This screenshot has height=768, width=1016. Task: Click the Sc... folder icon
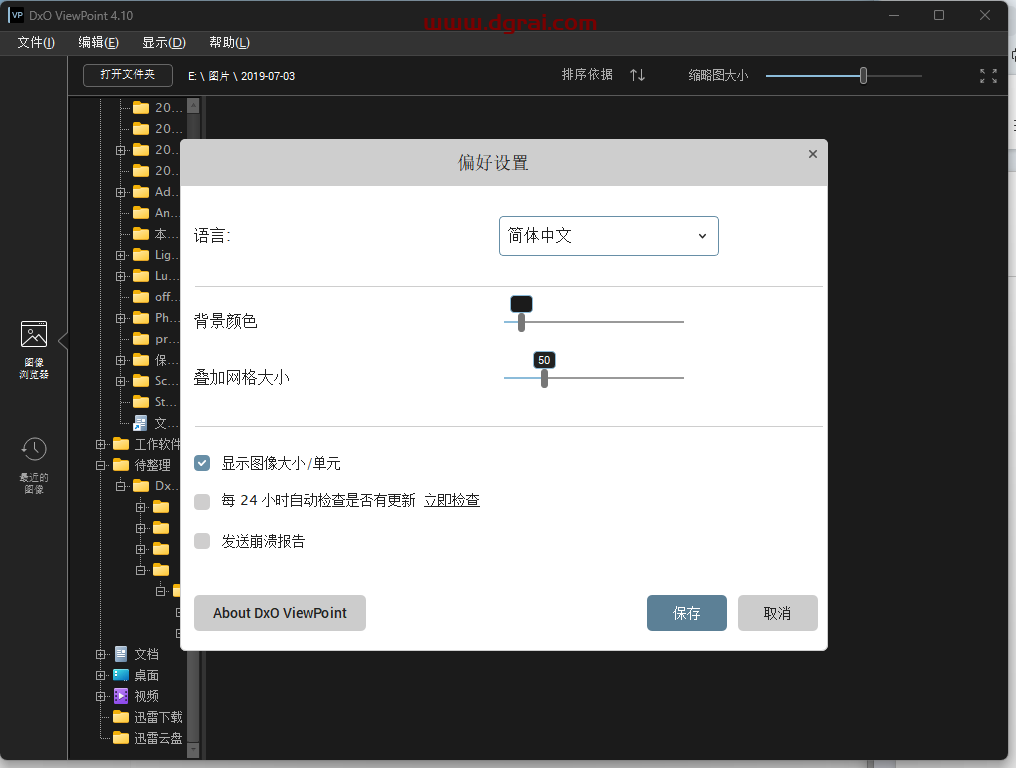[x=141, y=381]
